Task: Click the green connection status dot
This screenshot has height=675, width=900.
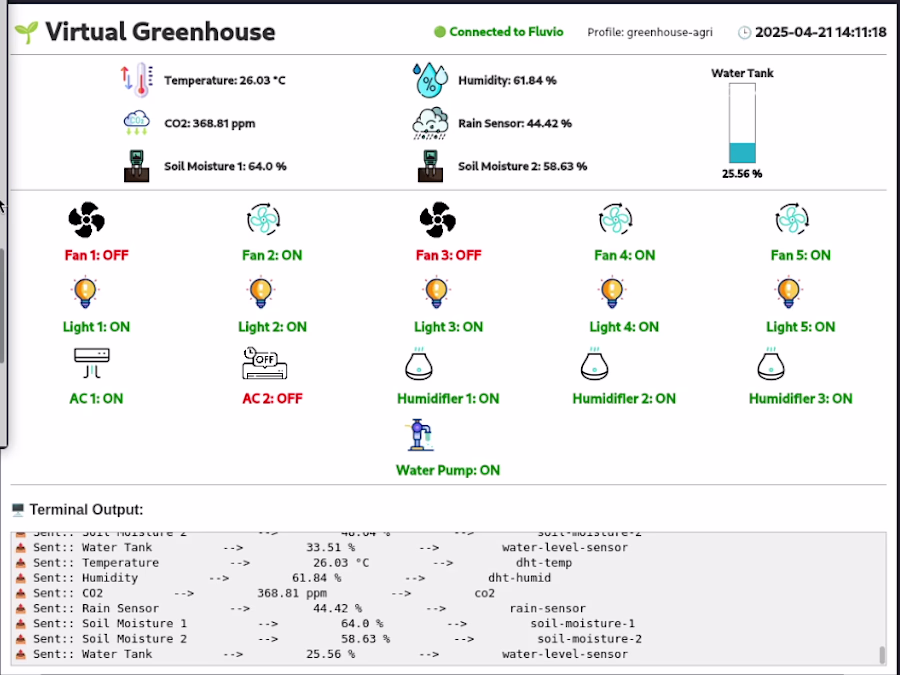Action: click(x=440, y=32)
